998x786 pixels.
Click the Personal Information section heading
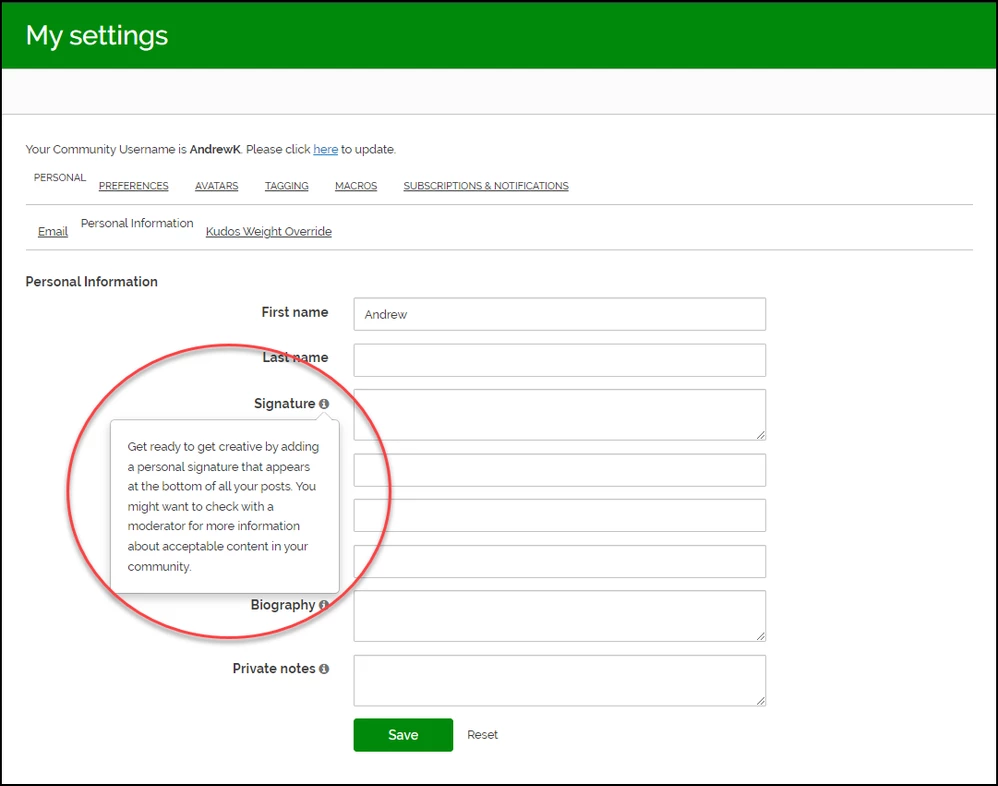pyautogui.click(x=92, y=282)
